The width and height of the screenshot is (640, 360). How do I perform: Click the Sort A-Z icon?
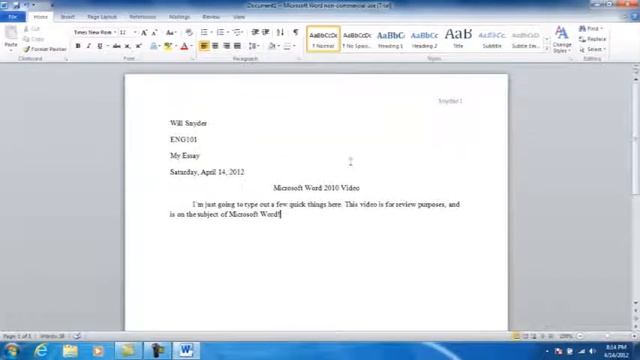point(280,32)
